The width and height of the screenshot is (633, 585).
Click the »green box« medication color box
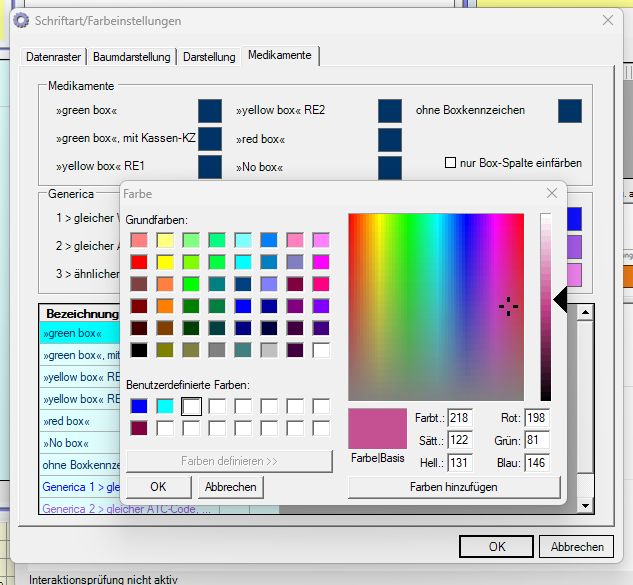tap(210, 111)
